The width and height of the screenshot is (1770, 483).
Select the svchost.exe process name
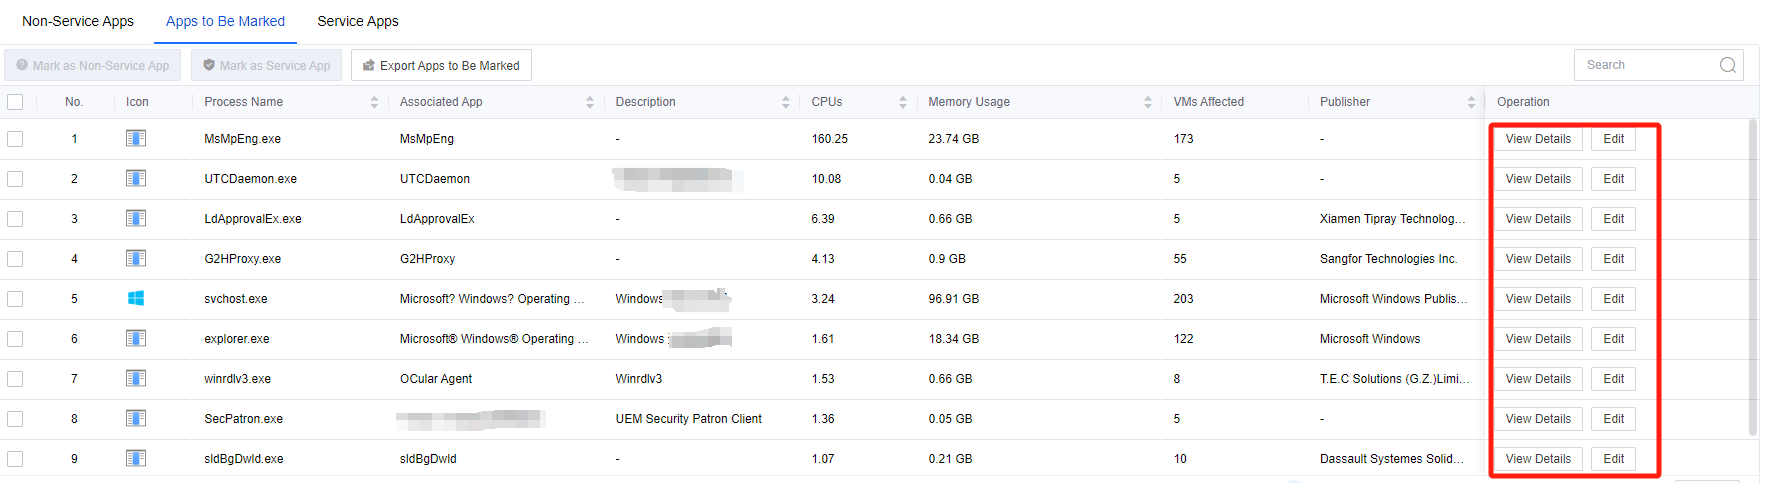tap(236, 299)
